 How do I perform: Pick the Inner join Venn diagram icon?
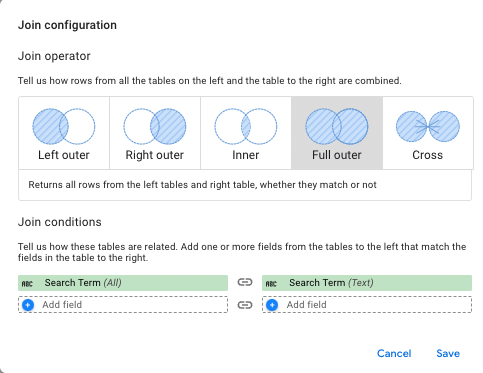[246, 126]
